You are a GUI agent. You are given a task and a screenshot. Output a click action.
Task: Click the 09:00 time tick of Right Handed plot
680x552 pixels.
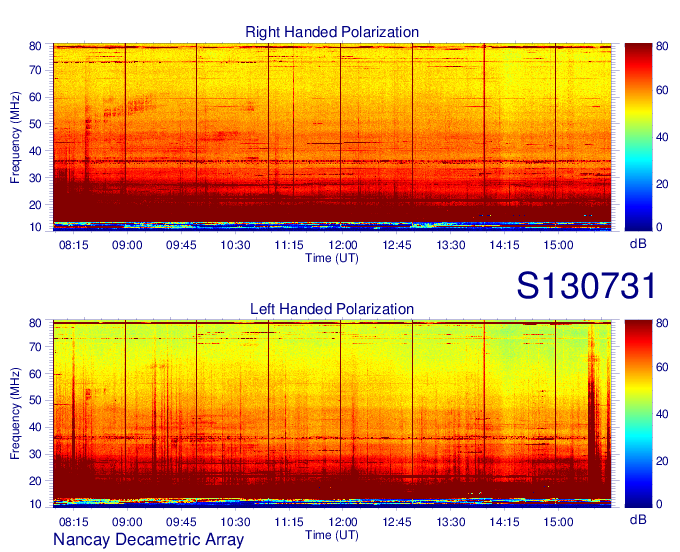(127, 245)
